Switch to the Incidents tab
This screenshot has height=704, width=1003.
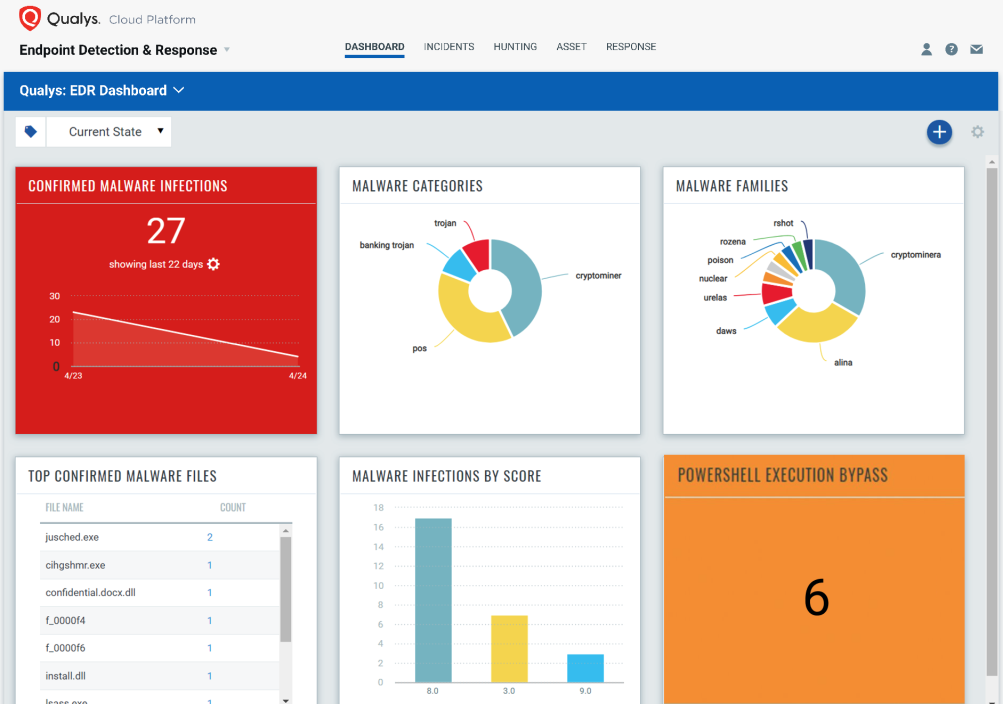click(x=449, y=47)
